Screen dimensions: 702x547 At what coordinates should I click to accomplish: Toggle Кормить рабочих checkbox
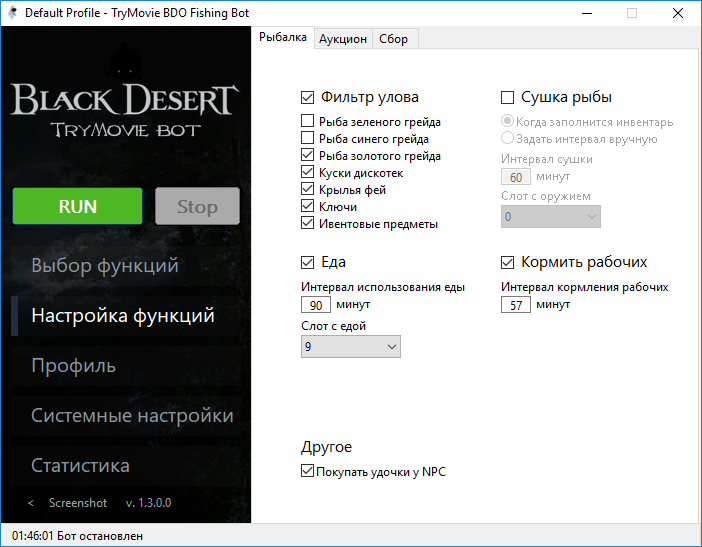coord(507,262)
